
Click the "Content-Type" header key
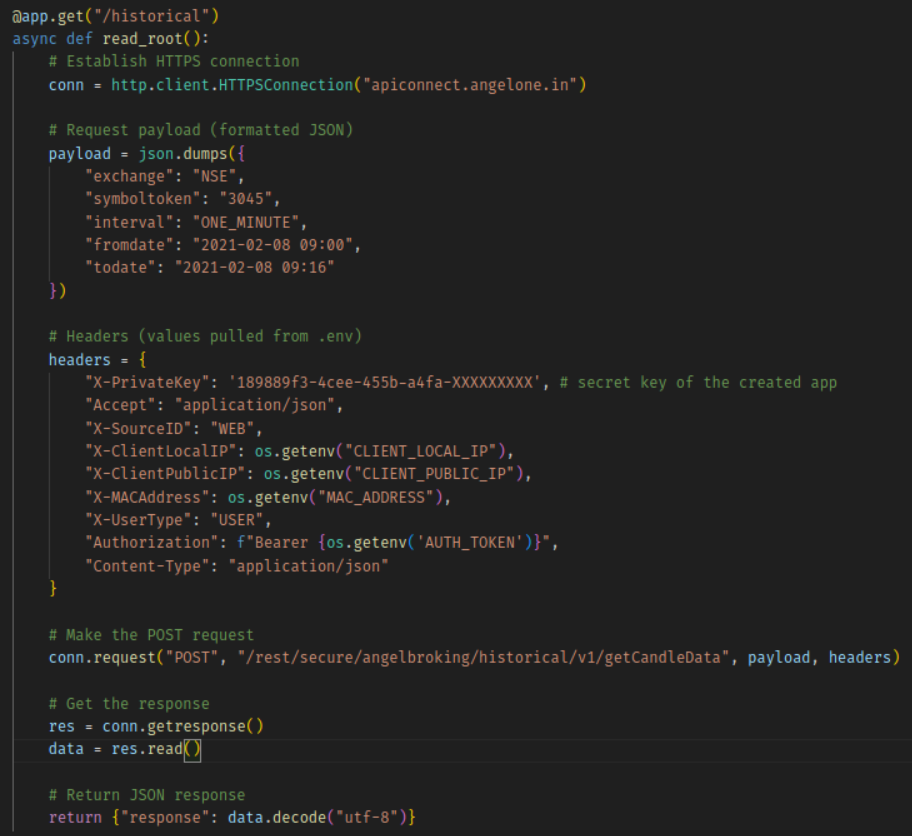click(147, 566)
